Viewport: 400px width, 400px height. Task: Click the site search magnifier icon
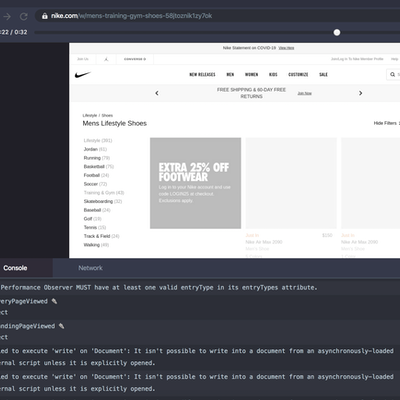pos(393,74)
